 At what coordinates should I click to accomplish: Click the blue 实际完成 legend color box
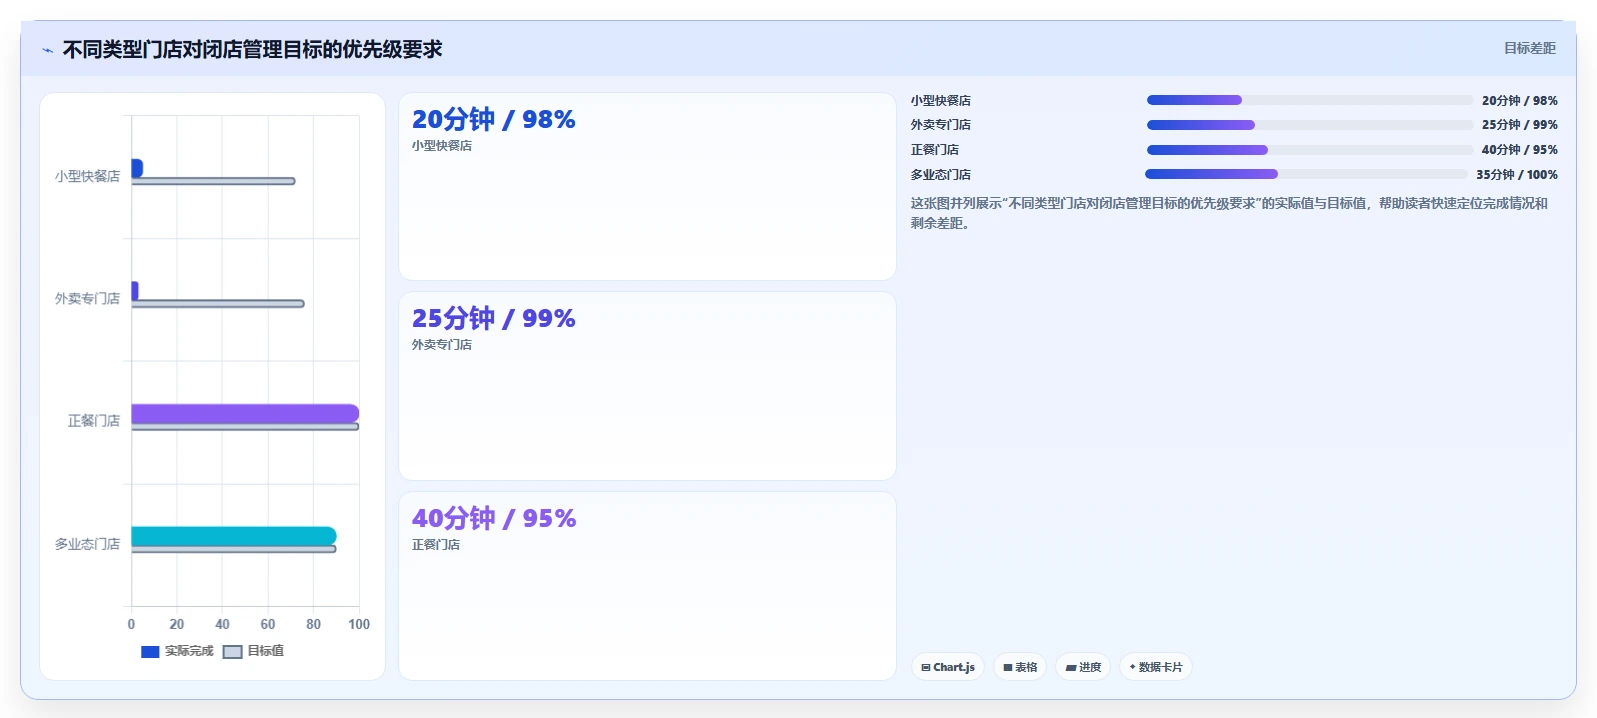point(150,652)
